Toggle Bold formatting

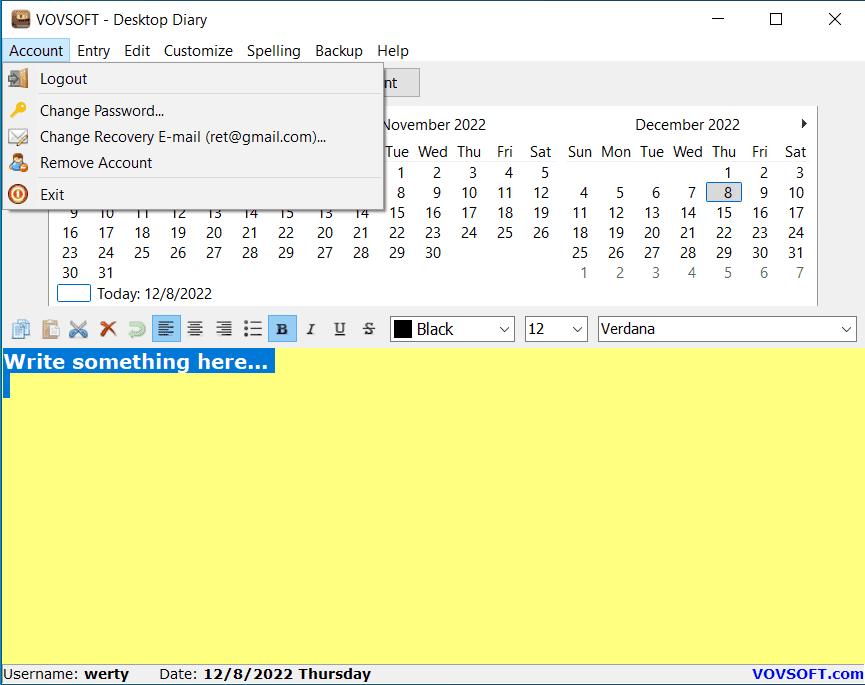(282, 329)
